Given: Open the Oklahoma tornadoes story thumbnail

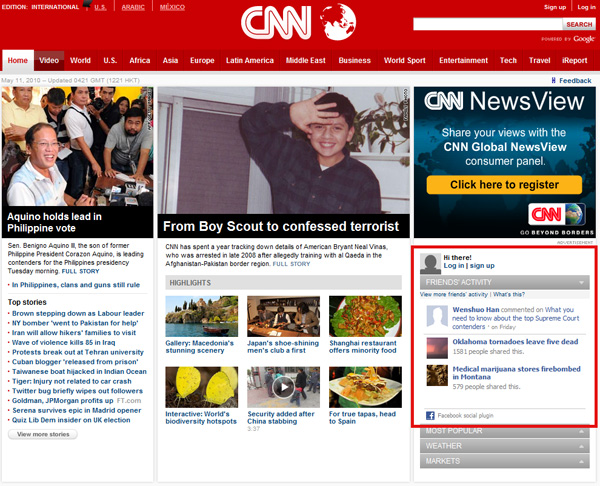Looking at the screenshot, I should (436, 347).
